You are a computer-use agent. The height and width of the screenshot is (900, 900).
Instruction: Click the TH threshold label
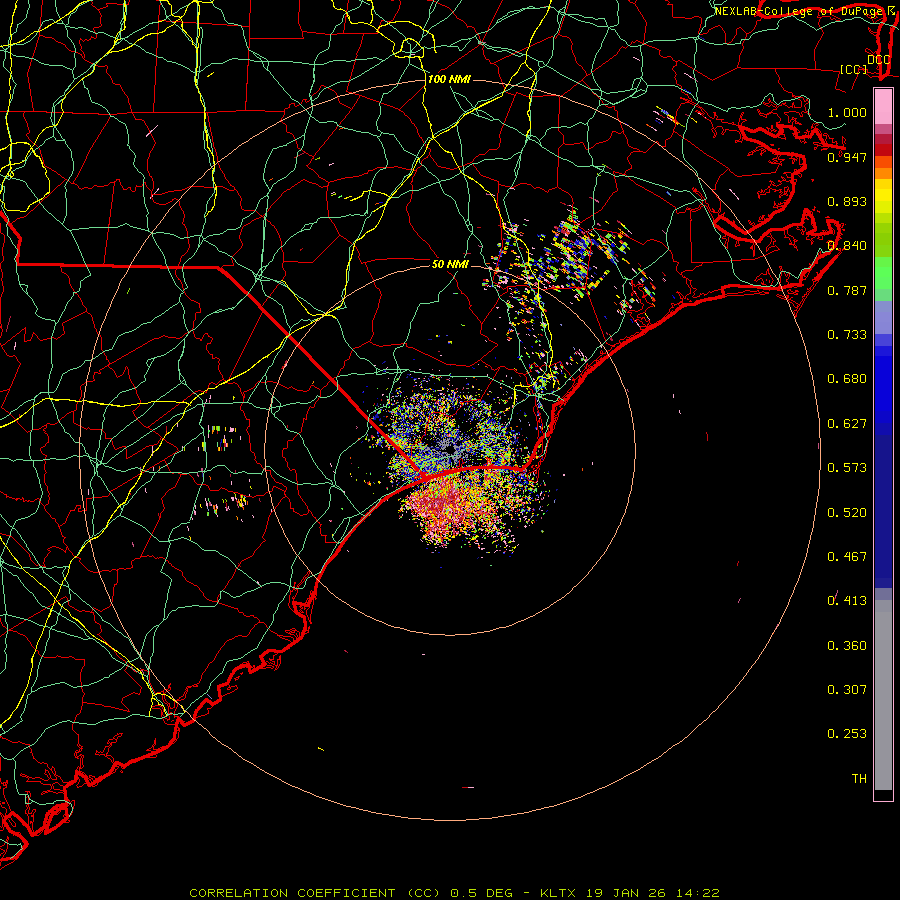pyautogui.click(x=859, y=779)
